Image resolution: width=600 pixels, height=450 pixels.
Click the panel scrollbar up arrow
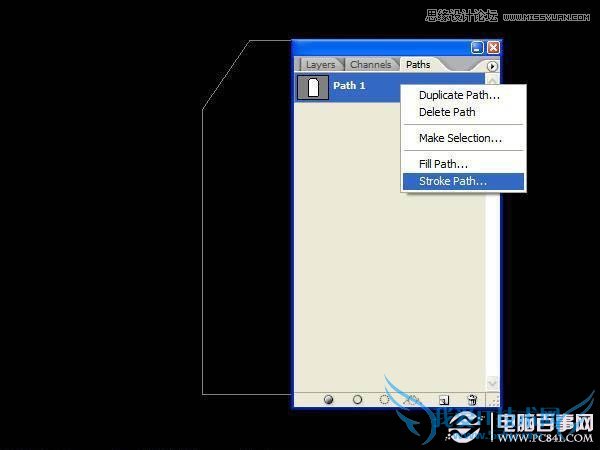point(492,79)
